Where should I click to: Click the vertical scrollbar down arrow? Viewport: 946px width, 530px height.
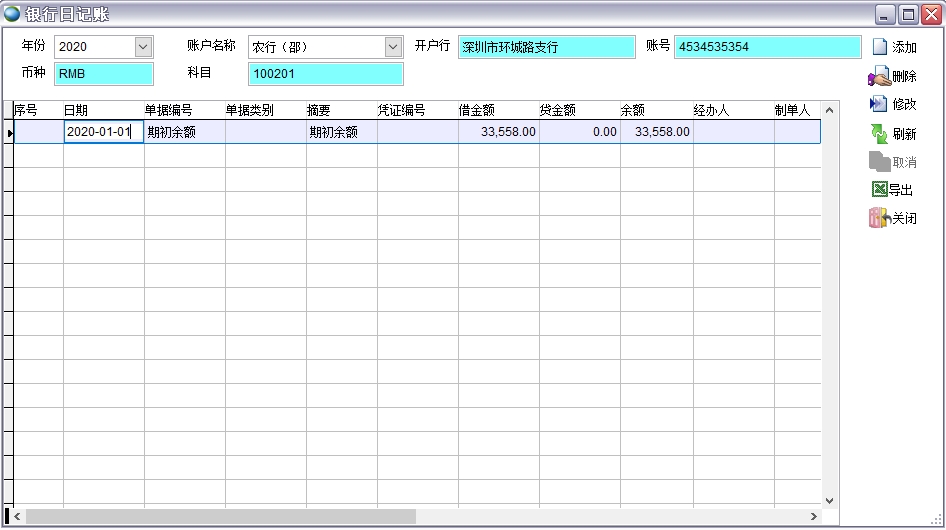(829, 500)
